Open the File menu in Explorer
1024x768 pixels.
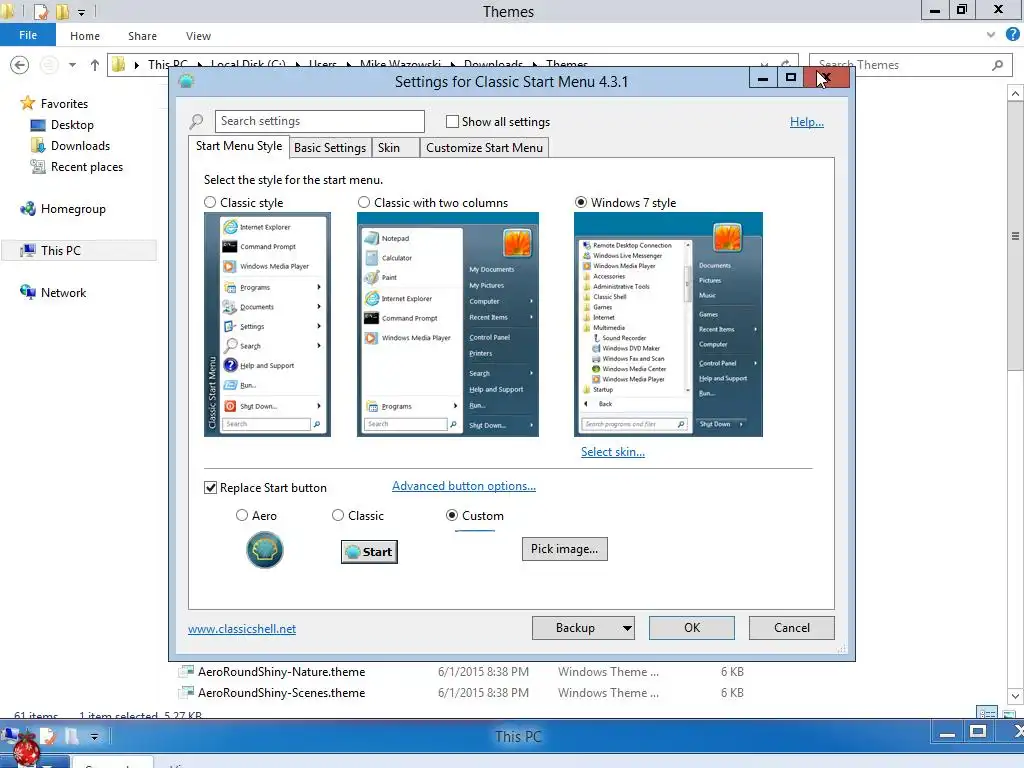(x=28, y=35)
